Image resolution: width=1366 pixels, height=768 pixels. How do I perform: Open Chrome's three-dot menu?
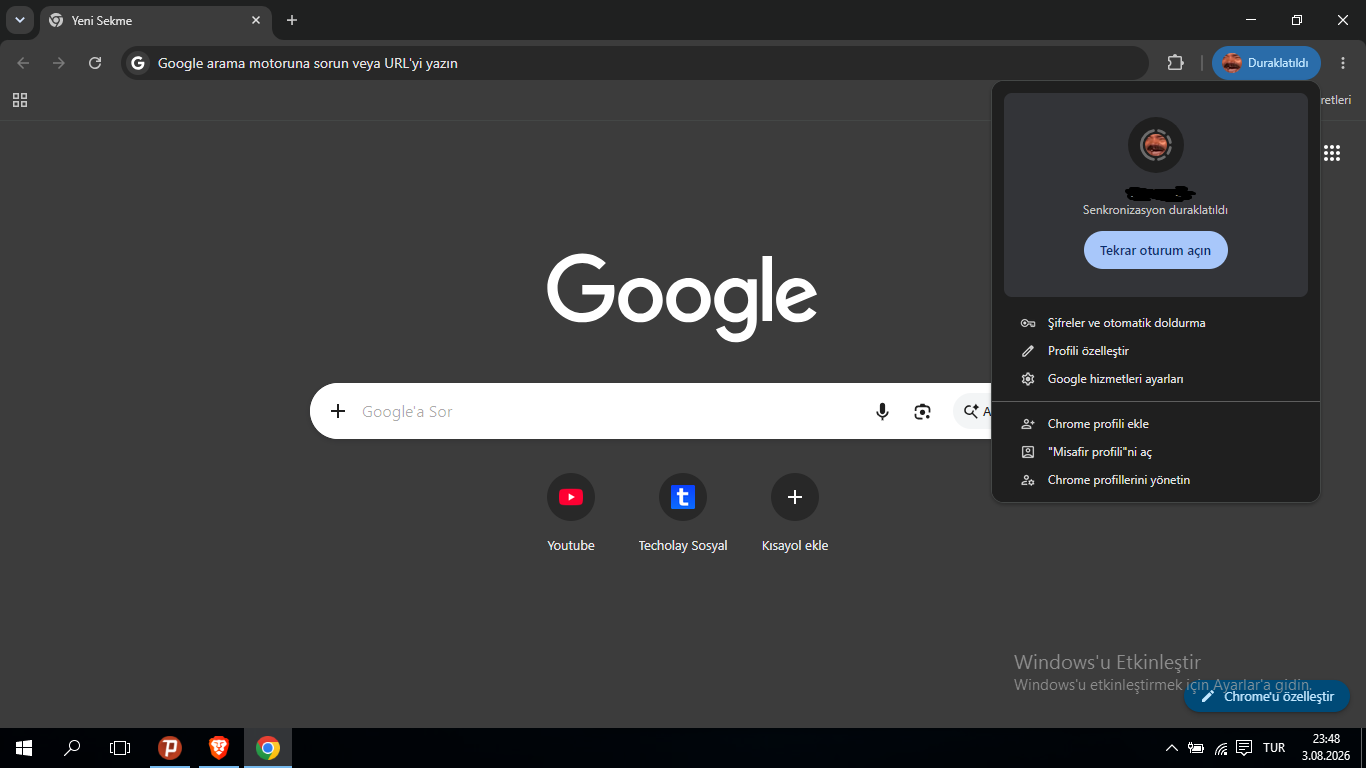coord(1343,63)
